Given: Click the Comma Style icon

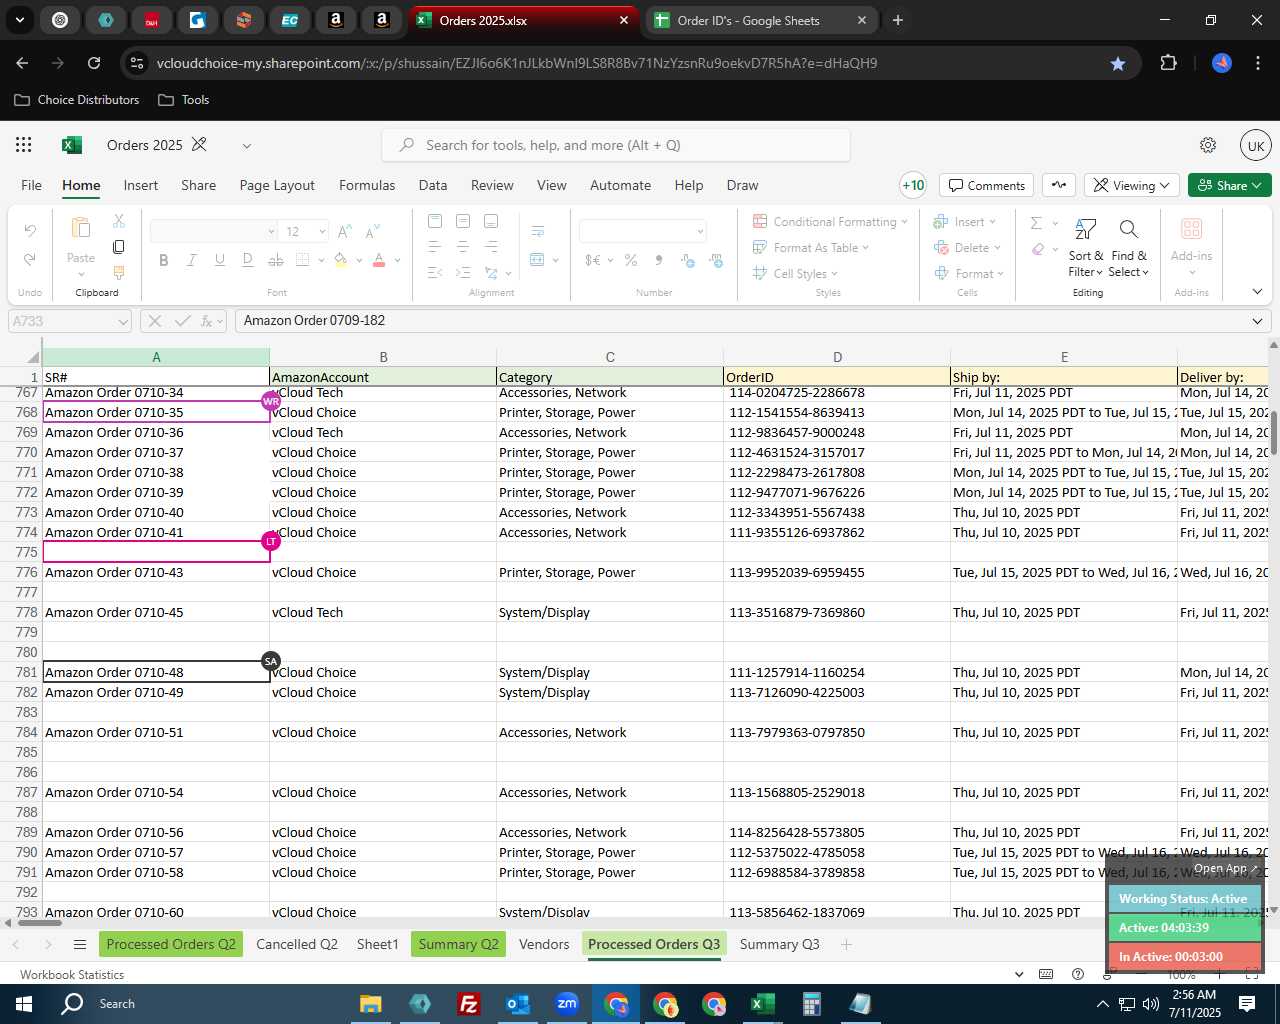Looking at the screenshot, I should [659, 260].
